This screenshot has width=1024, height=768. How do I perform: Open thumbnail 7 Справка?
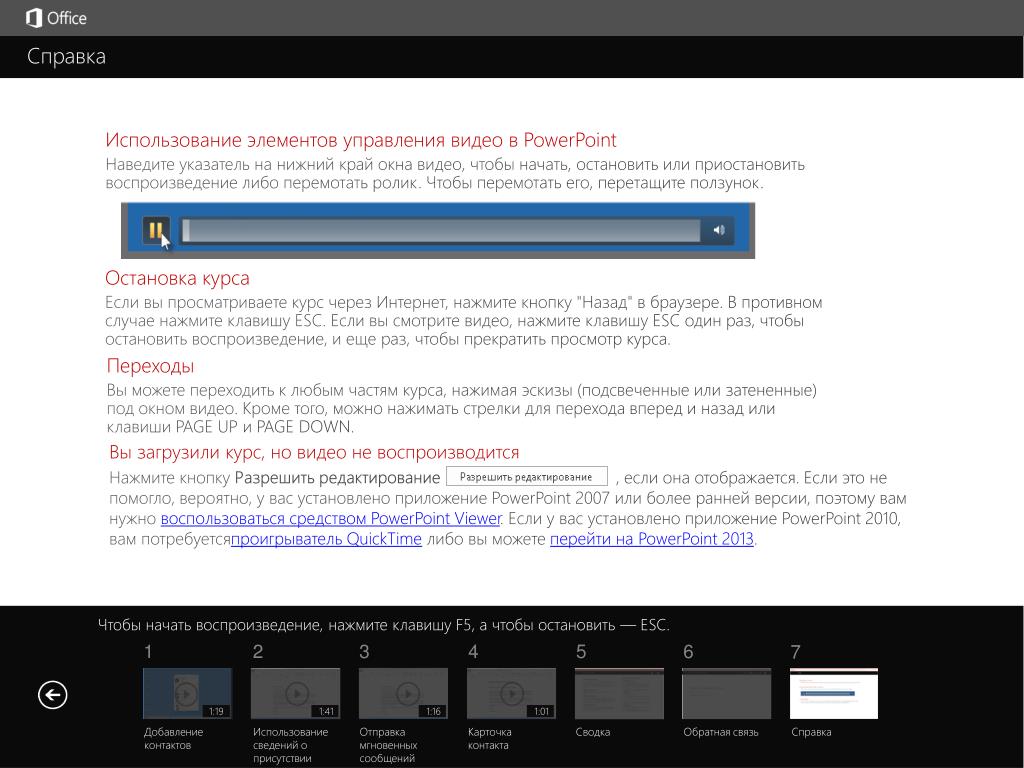(x=834, y=693)
